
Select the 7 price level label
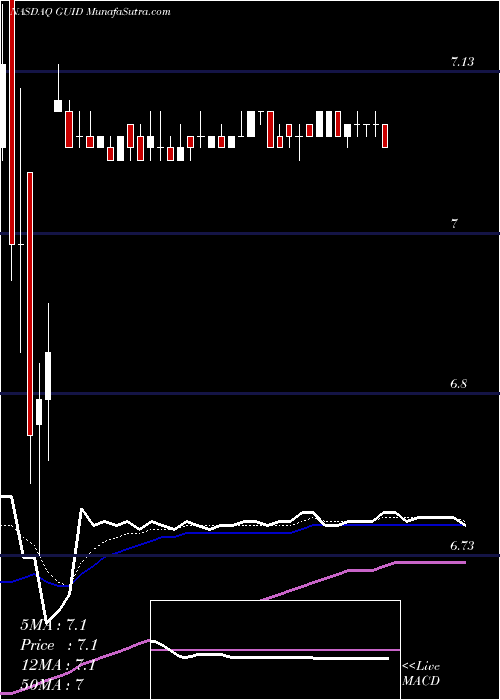(x=454, y=224)
